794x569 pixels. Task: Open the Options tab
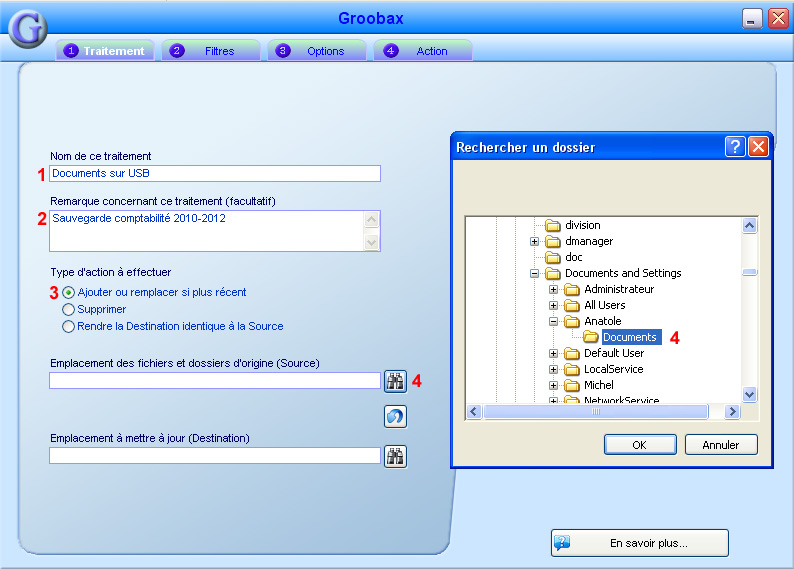pyautogui.click(x=318, y=51)
